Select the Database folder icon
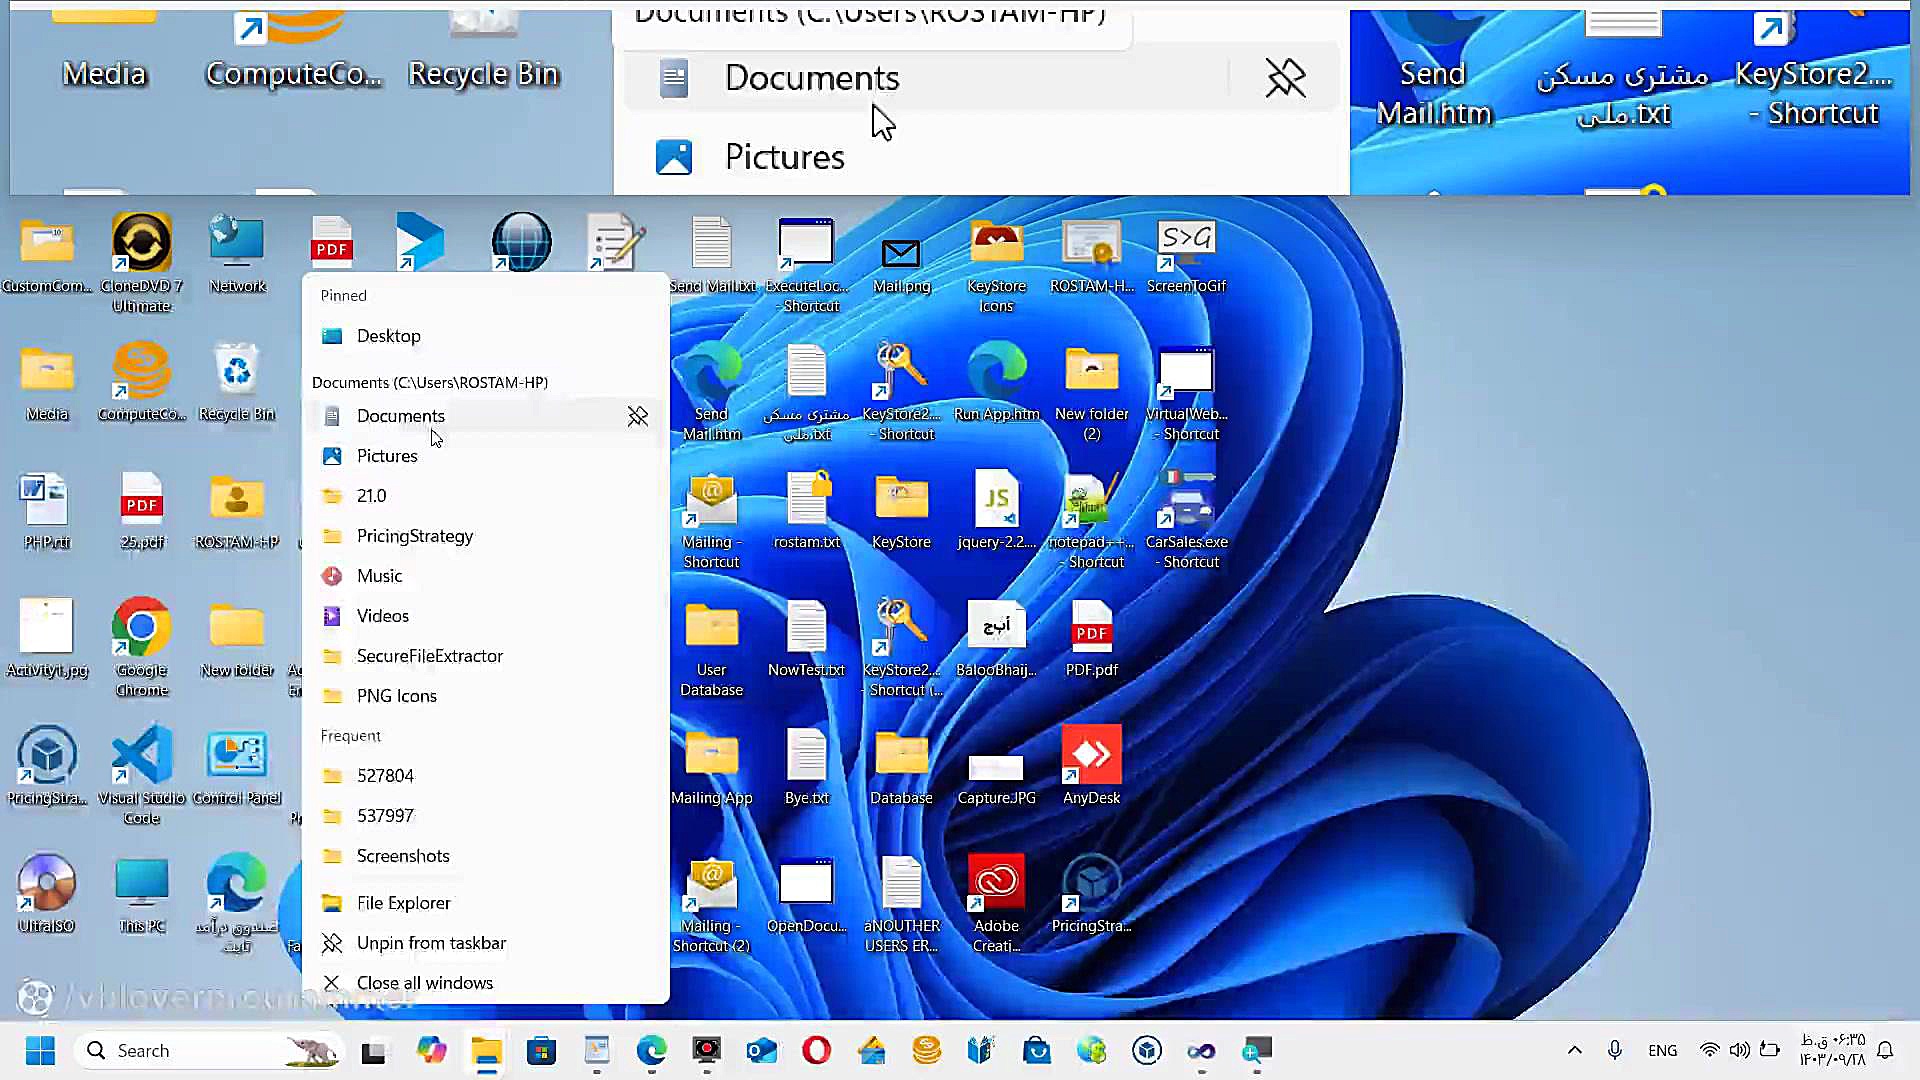 point(901,766)
